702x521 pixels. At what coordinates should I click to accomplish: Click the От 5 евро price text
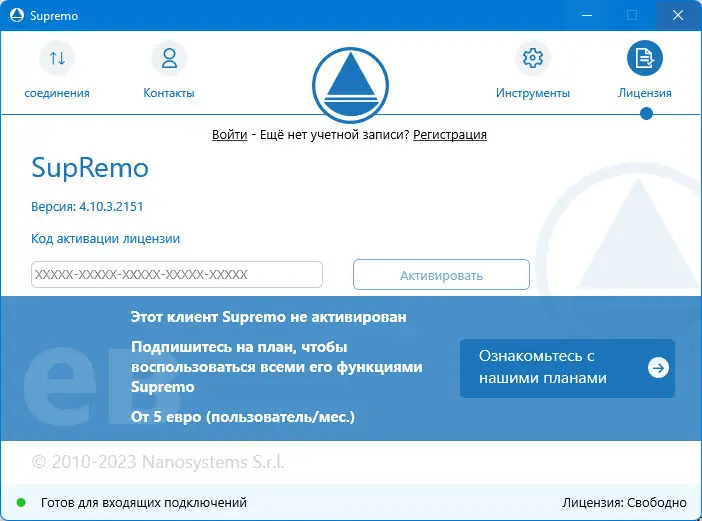click(243, 417)
